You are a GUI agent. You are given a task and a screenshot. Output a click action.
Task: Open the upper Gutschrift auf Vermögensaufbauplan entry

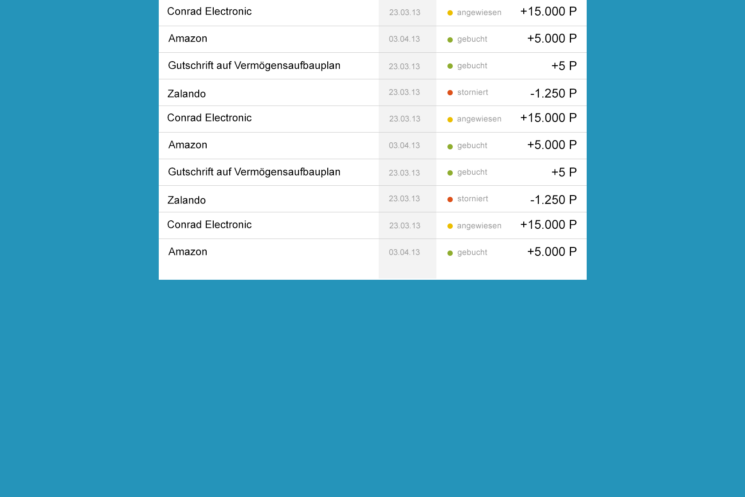254,66
